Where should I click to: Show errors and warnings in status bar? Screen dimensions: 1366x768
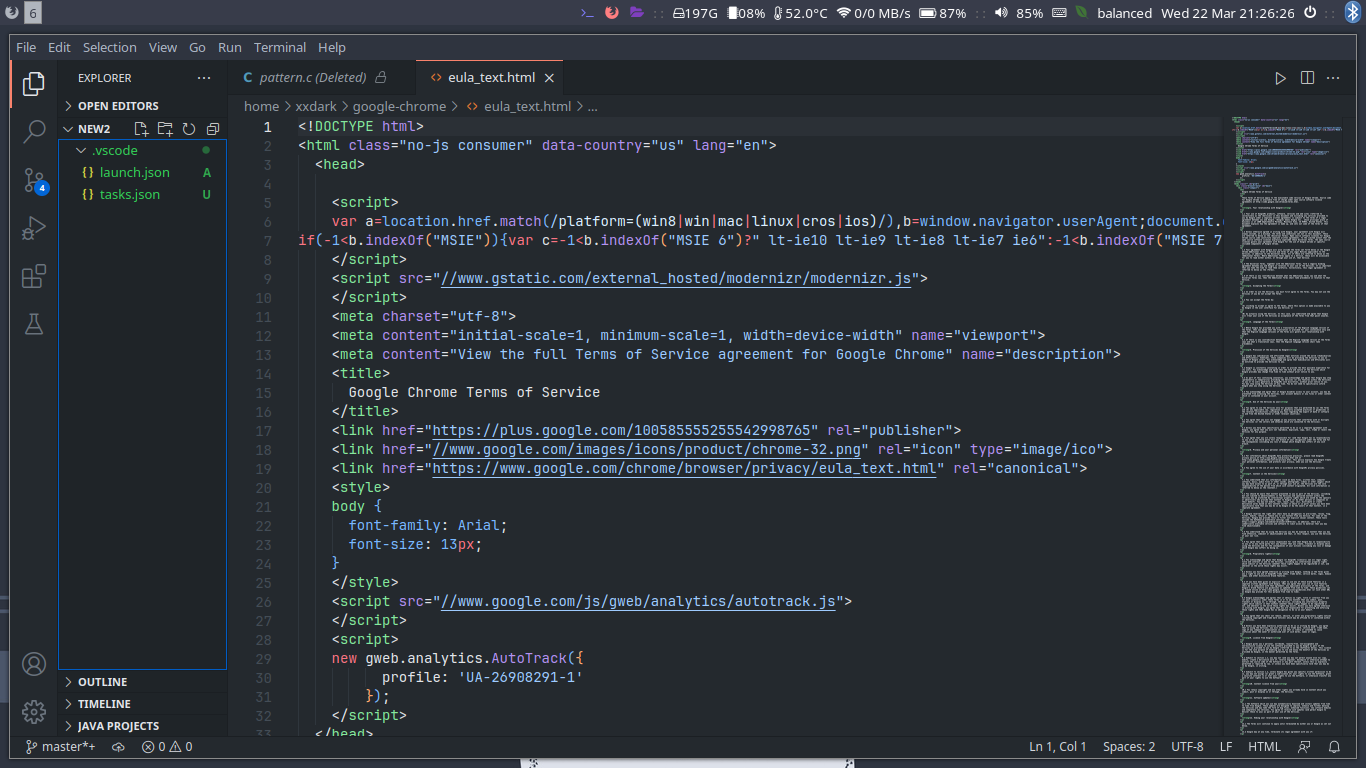(x=167, y=747)
